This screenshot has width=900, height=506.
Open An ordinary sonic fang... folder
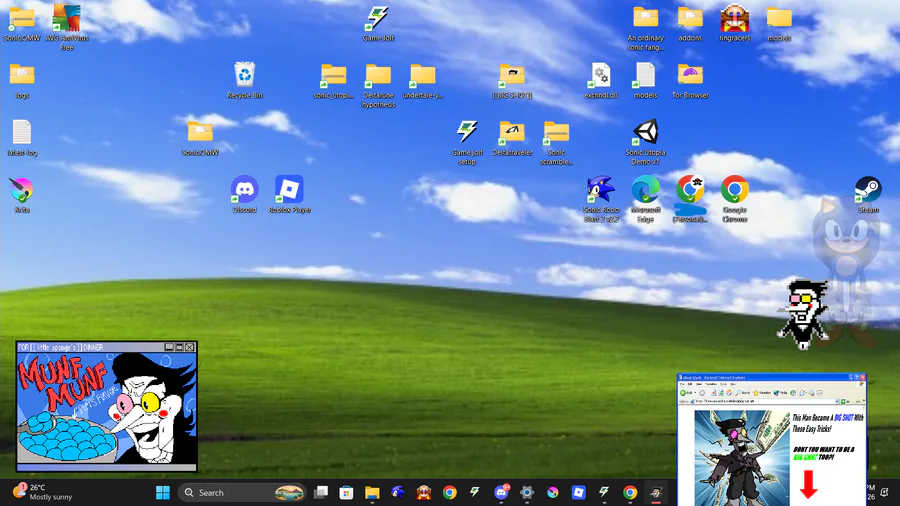(646, 28)
